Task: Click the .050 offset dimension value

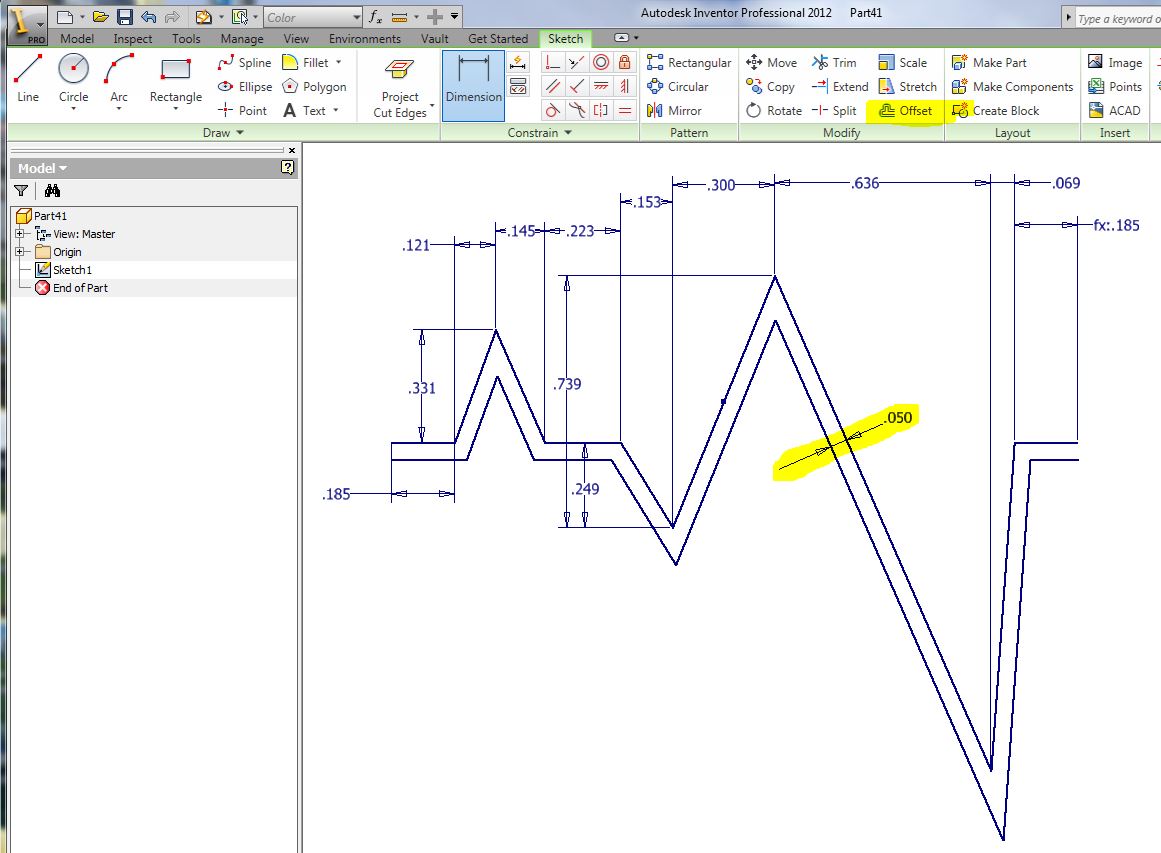Action: (x=899, y=418)
